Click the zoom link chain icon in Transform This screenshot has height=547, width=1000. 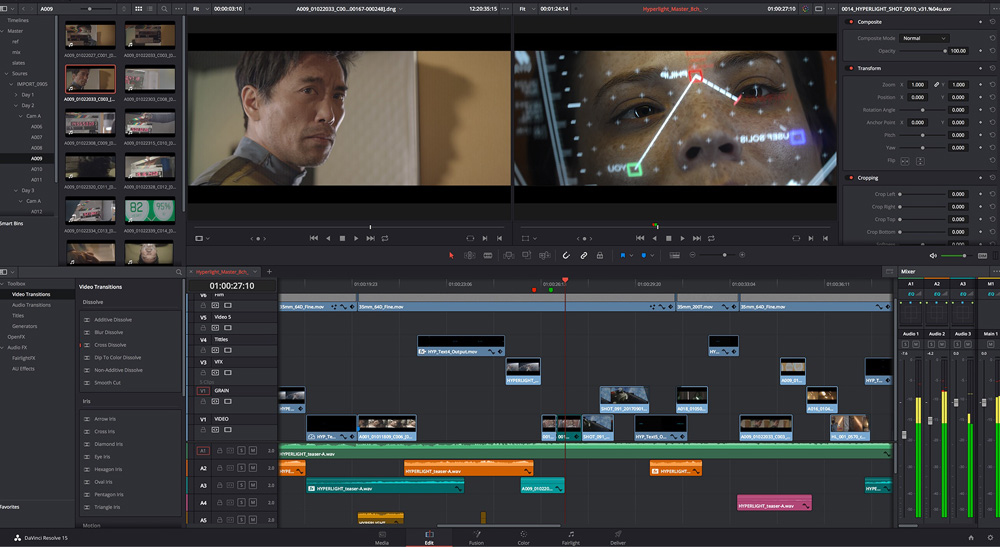point(936,85)
